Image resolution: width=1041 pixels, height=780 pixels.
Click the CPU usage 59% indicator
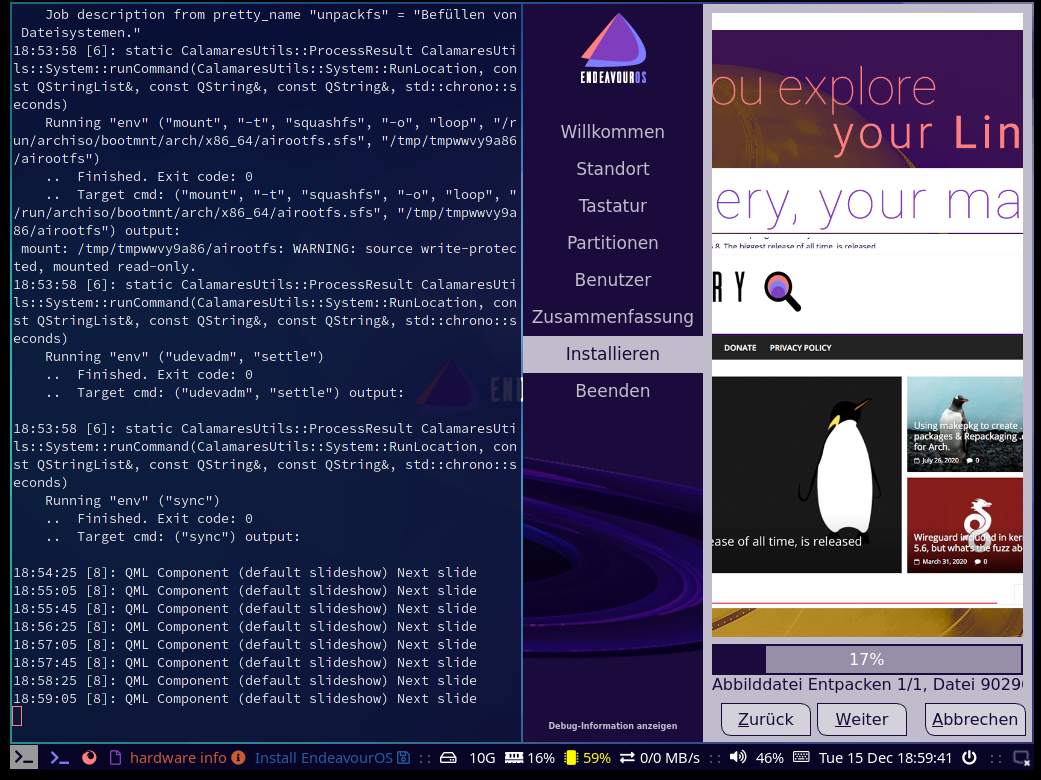(x=588, y=757)
